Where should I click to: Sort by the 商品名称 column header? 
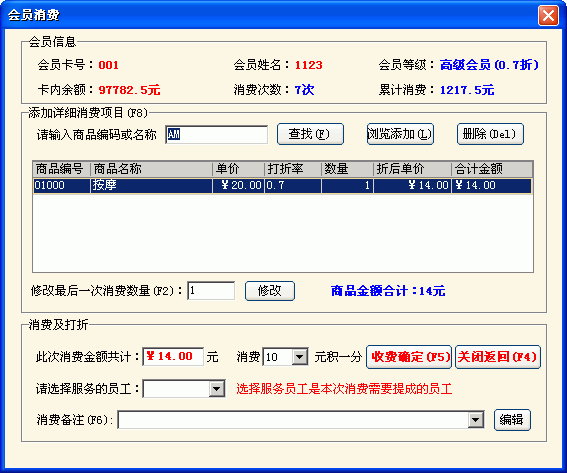151,169
